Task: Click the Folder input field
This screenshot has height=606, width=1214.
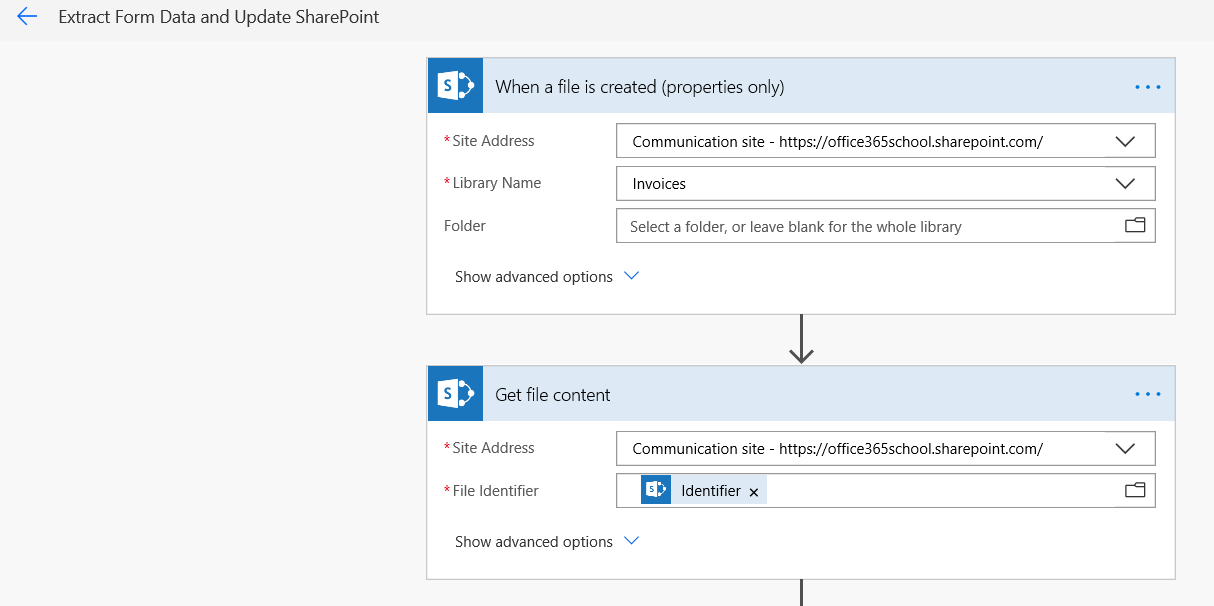Action: coord(886,226)
